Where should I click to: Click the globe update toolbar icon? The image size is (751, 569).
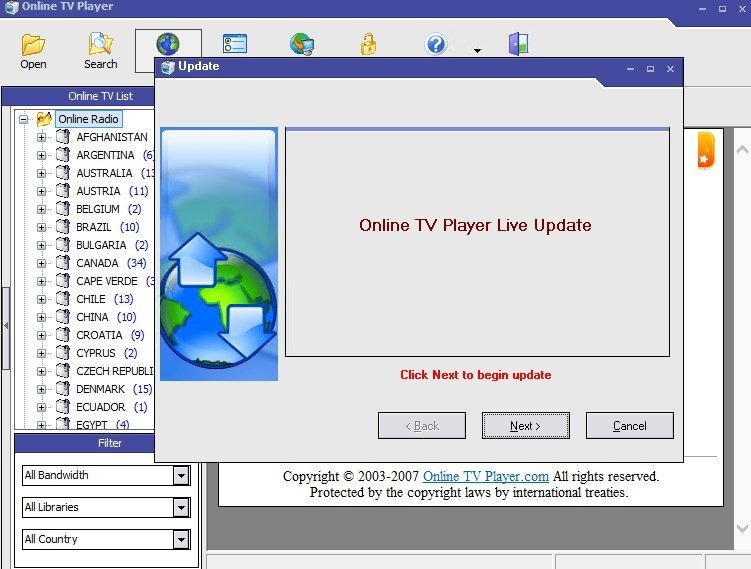pos(168,44)
